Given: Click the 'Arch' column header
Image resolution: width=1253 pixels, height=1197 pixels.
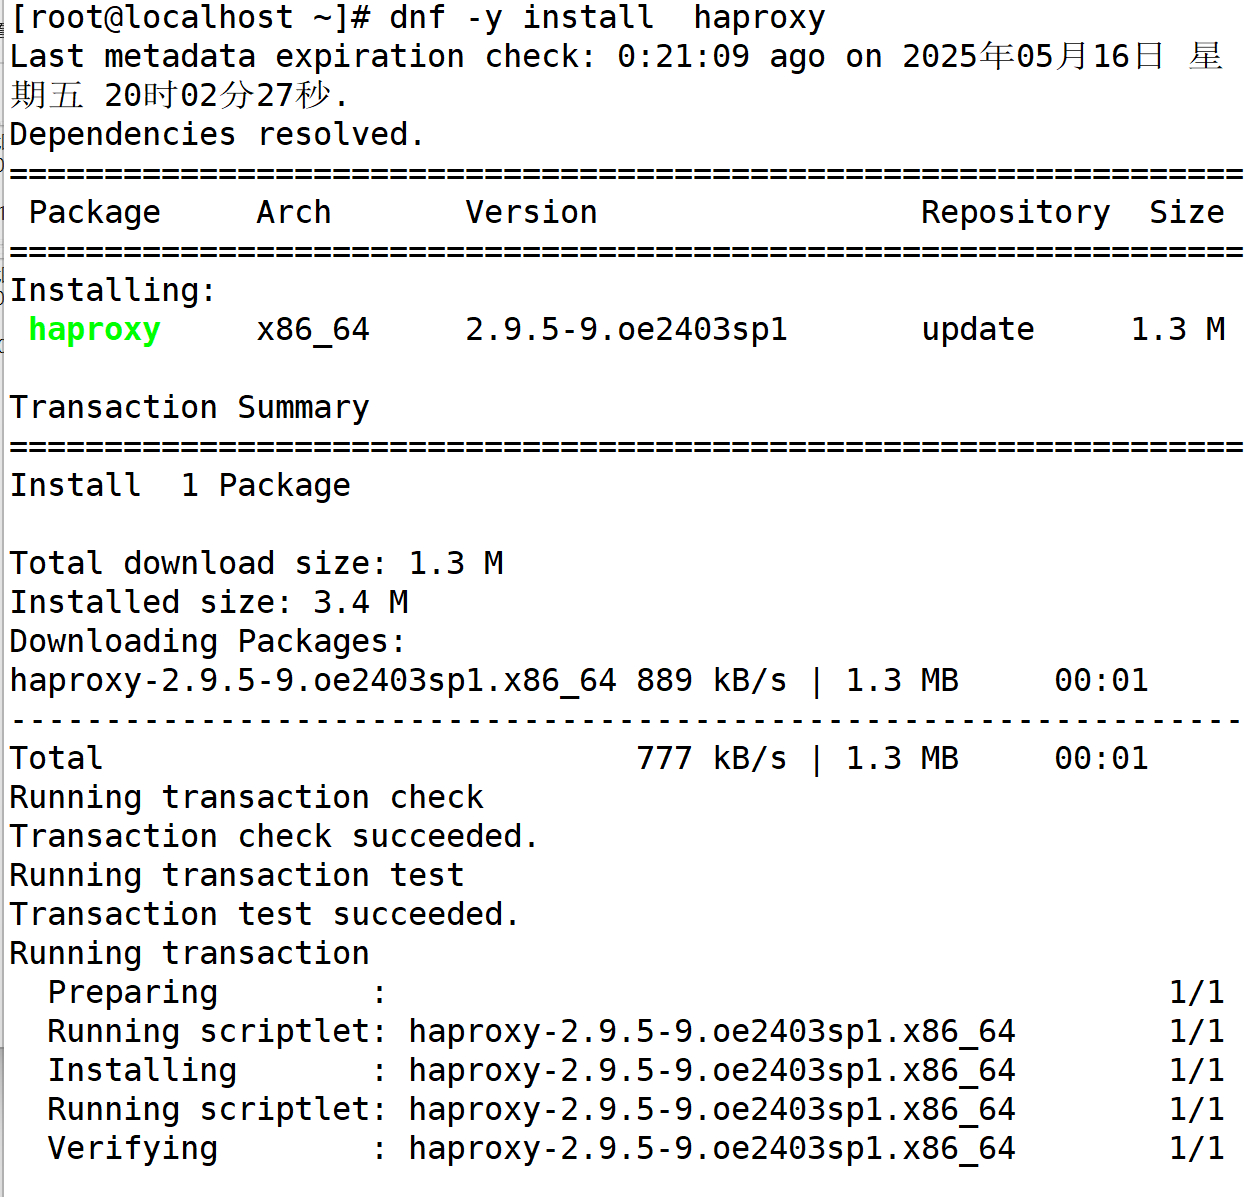Looking at the screenshot, I should (x=294, y=212).
